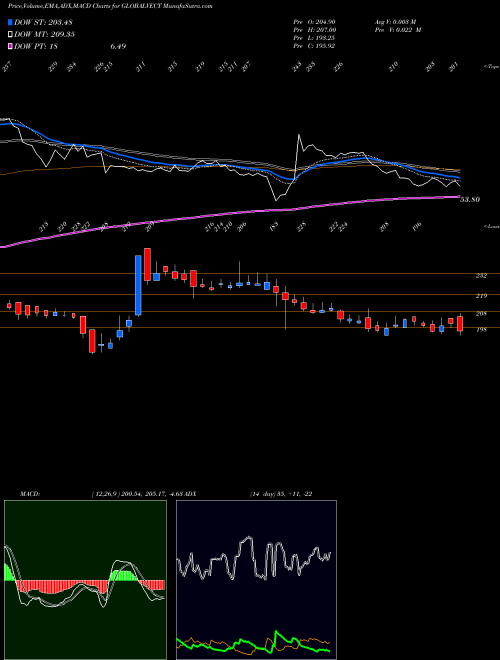Click inside the green MACD histogram panel
The width and height of the screenshot is (500, 660).
(85, 580)
